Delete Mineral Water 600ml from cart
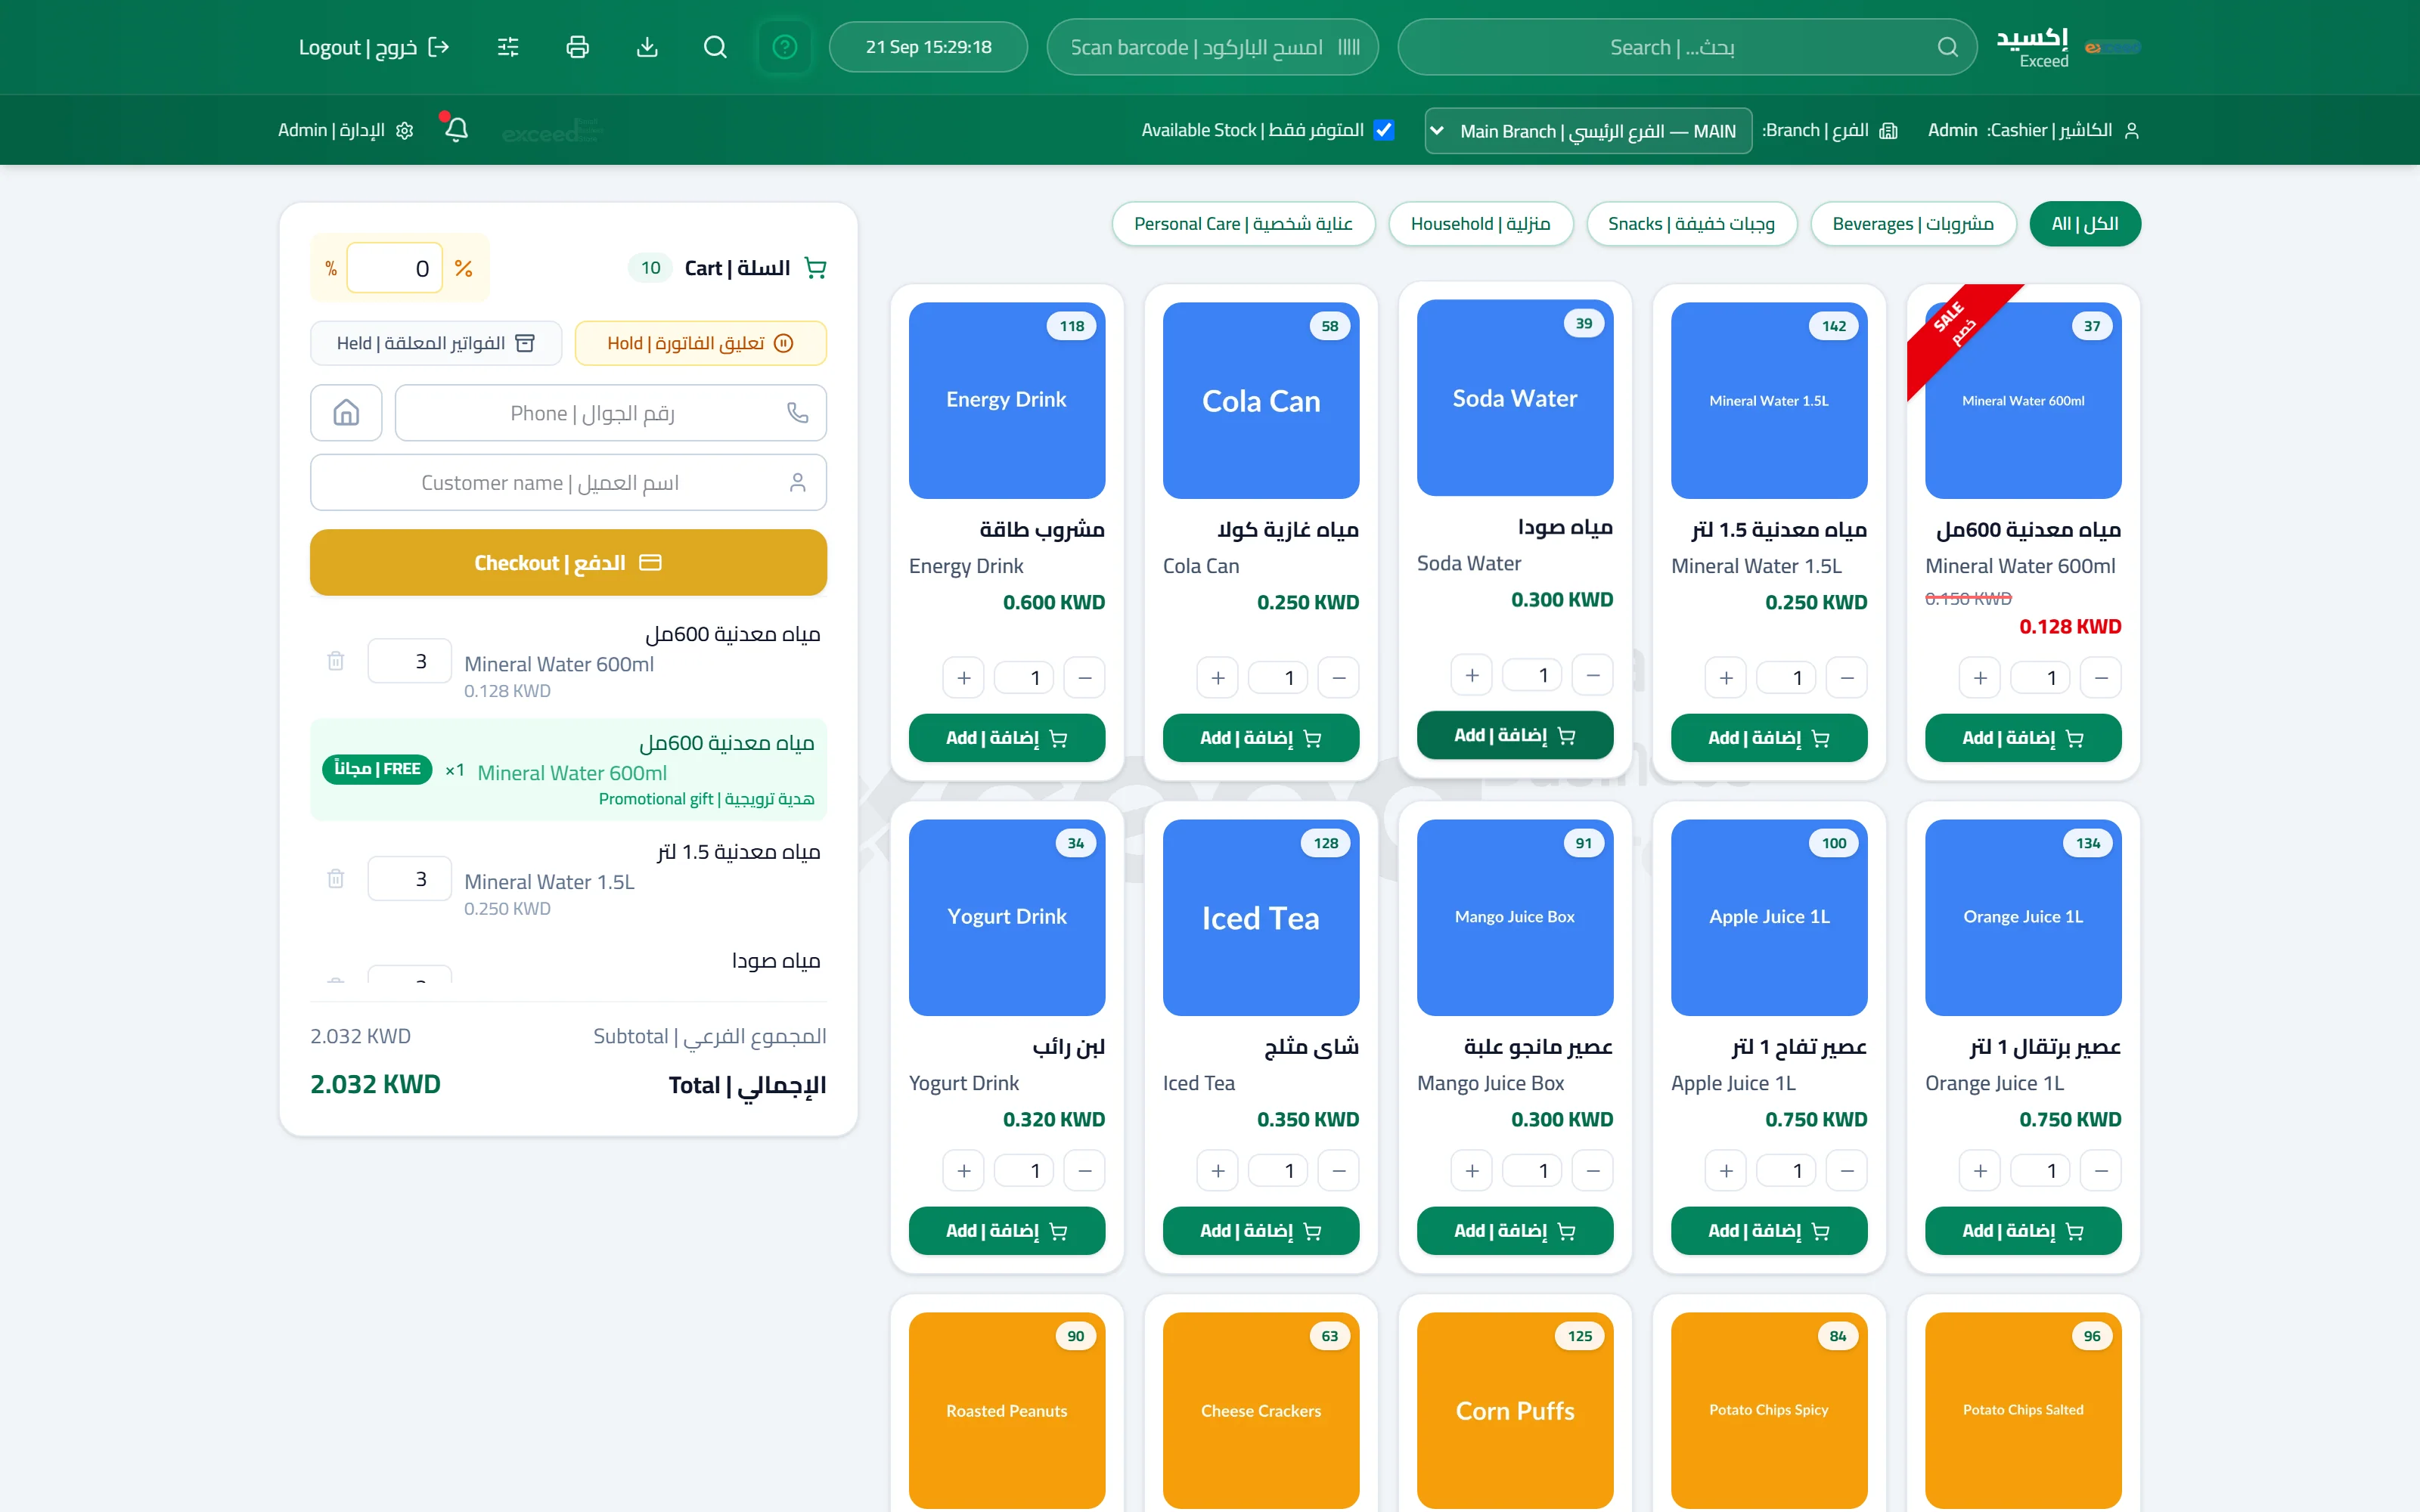 coord(336,661)
